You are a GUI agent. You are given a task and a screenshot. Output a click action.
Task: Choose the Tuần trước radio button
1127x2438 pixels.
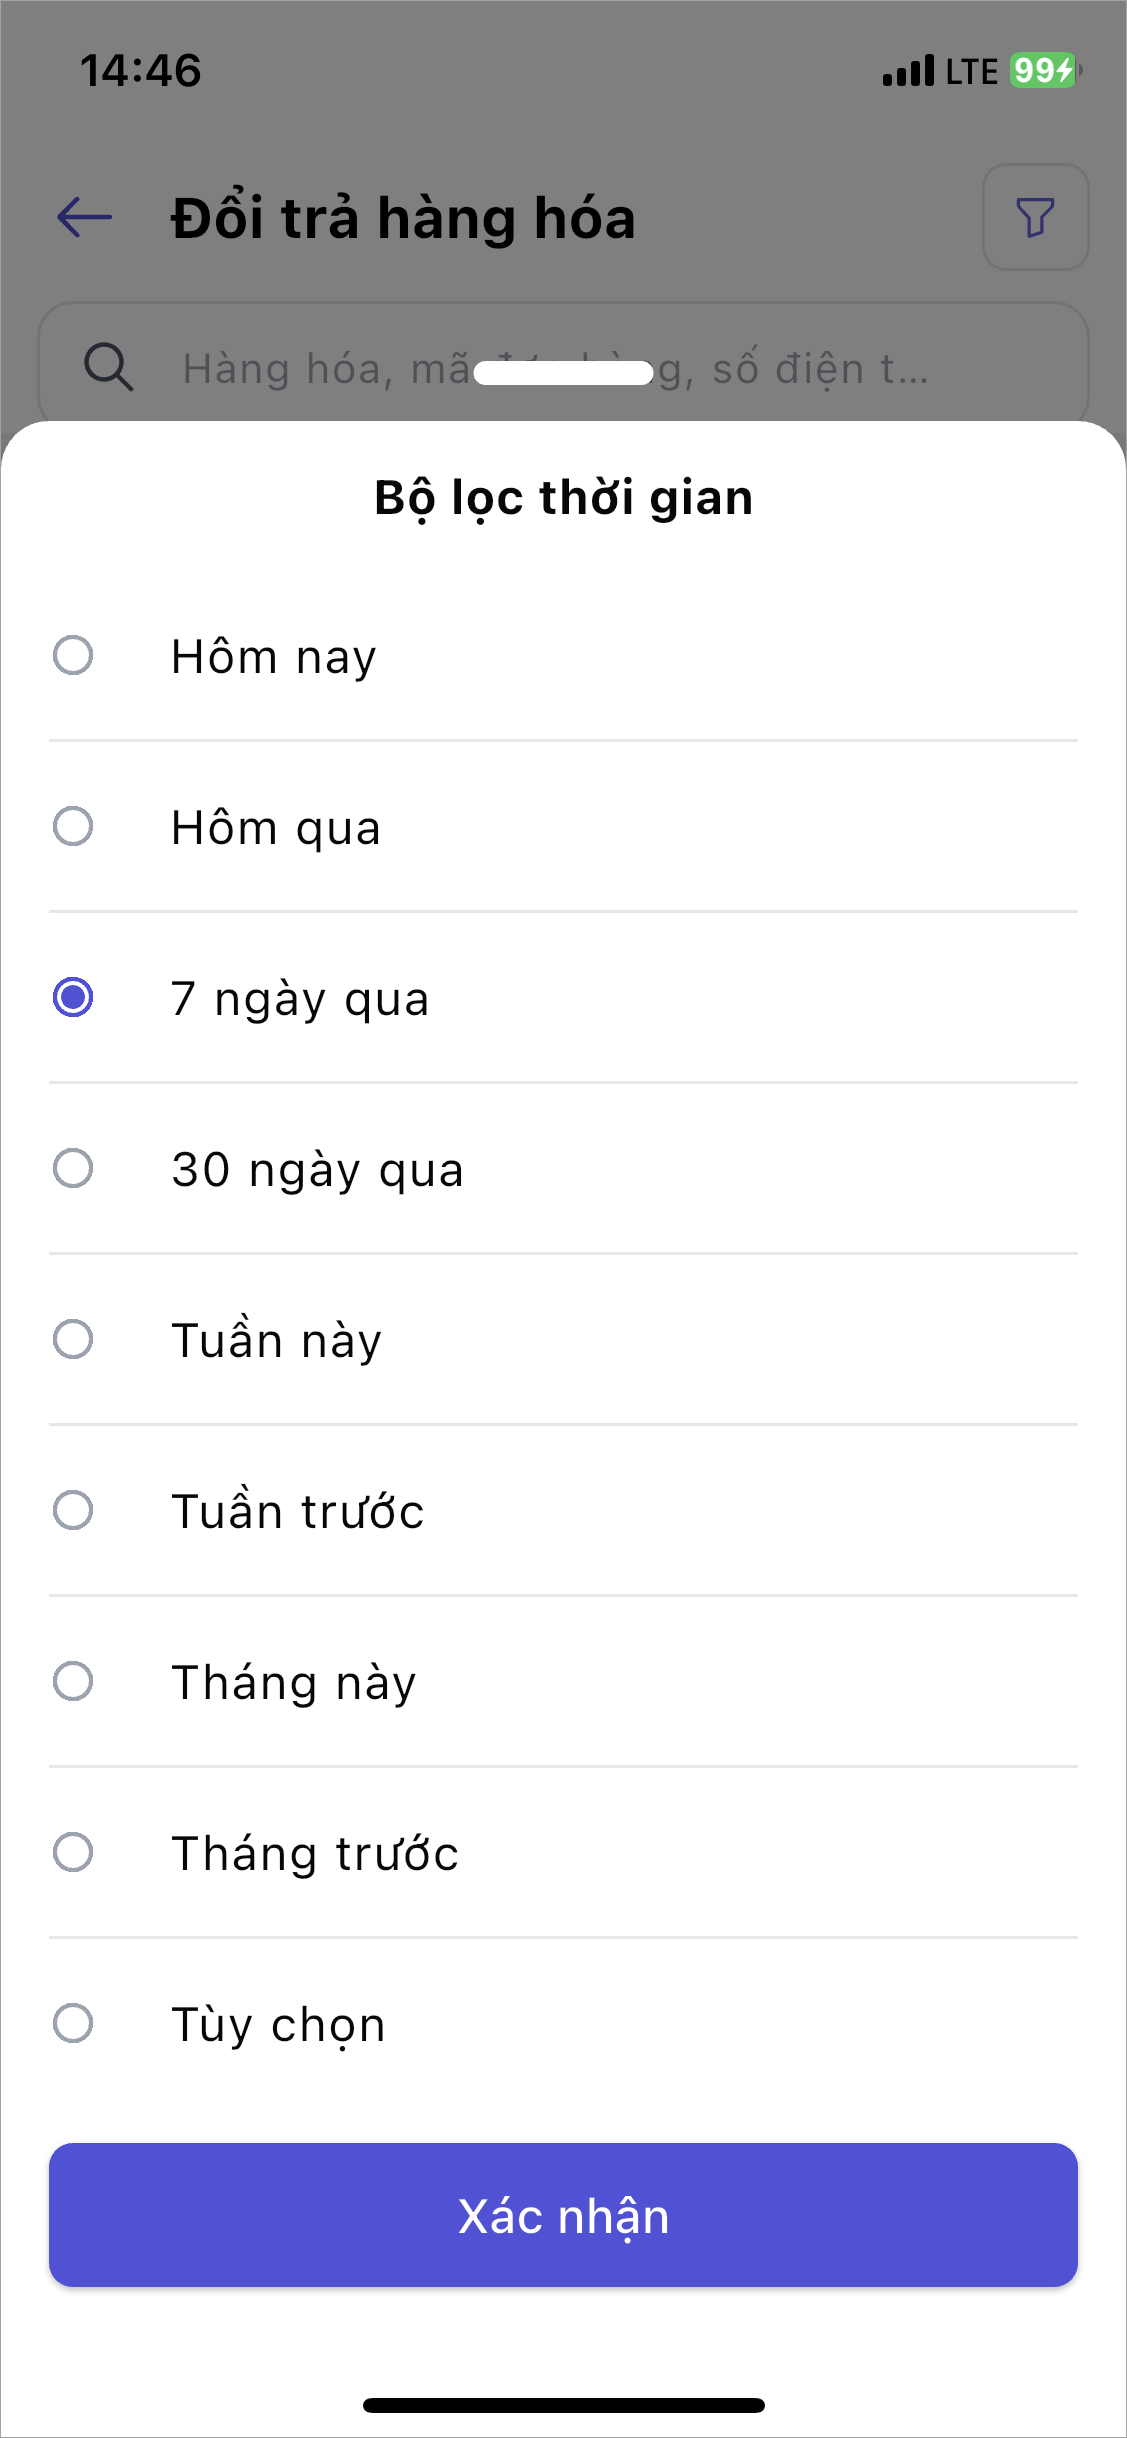point(73,1511)
